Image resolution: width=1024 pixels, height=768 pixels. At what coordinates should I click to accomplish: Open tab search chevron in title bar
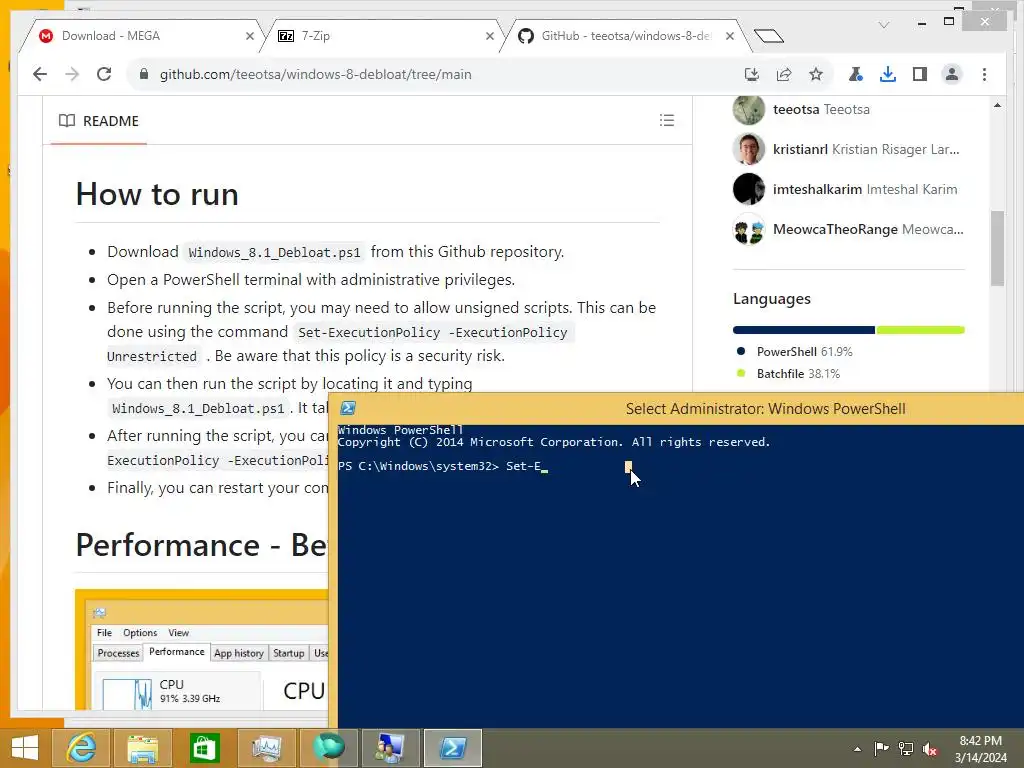[884, 25]
